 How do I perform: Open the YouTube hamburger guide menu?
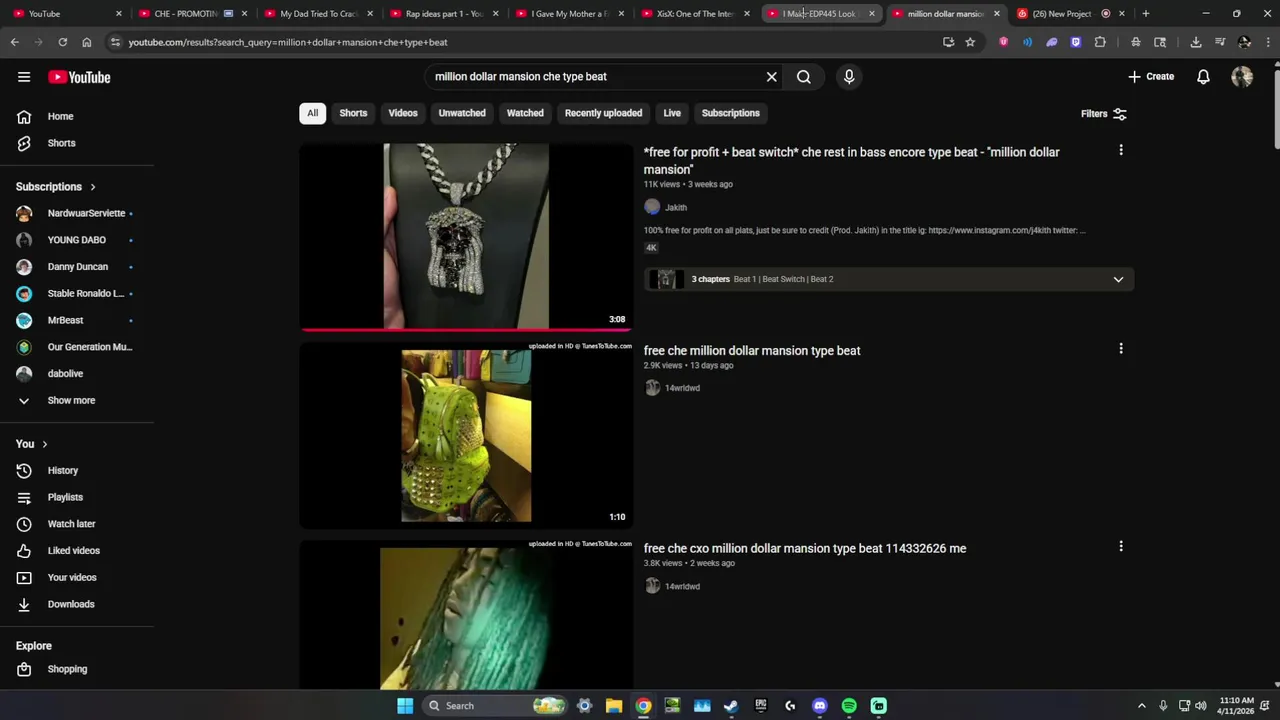click(x=24, y=77)
